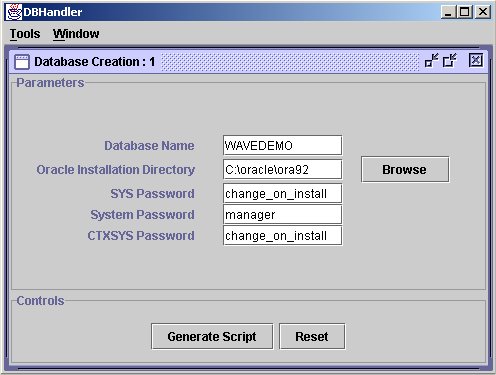The height and width of the screenshot is (375, 496).
Task: Click the Database Creation : 1 title bar
Action: pyautogui.click(x=248, y=62)
